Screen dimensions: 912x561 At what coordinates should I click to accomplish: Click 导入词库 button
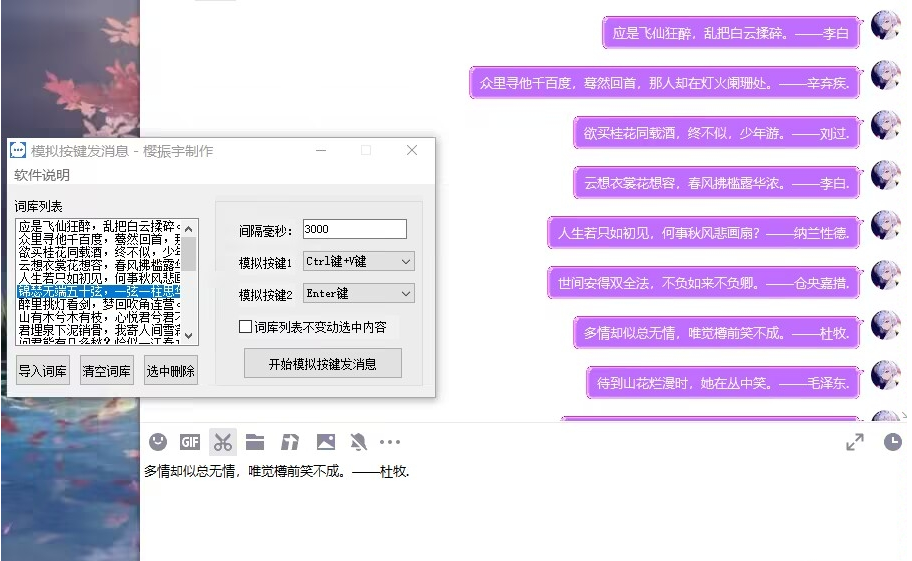(42, 371)
